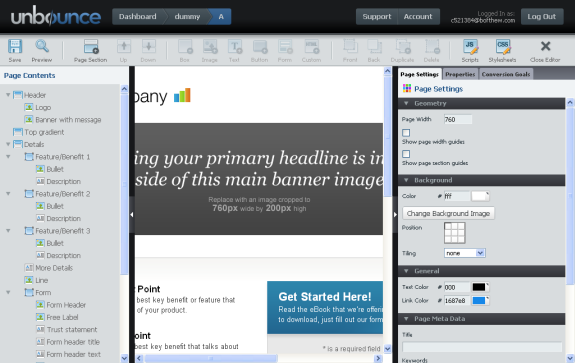This screenshot has height=363, width=575.
Task: Collapse right panel with arrow handle
Action: [x=395, y=214]
